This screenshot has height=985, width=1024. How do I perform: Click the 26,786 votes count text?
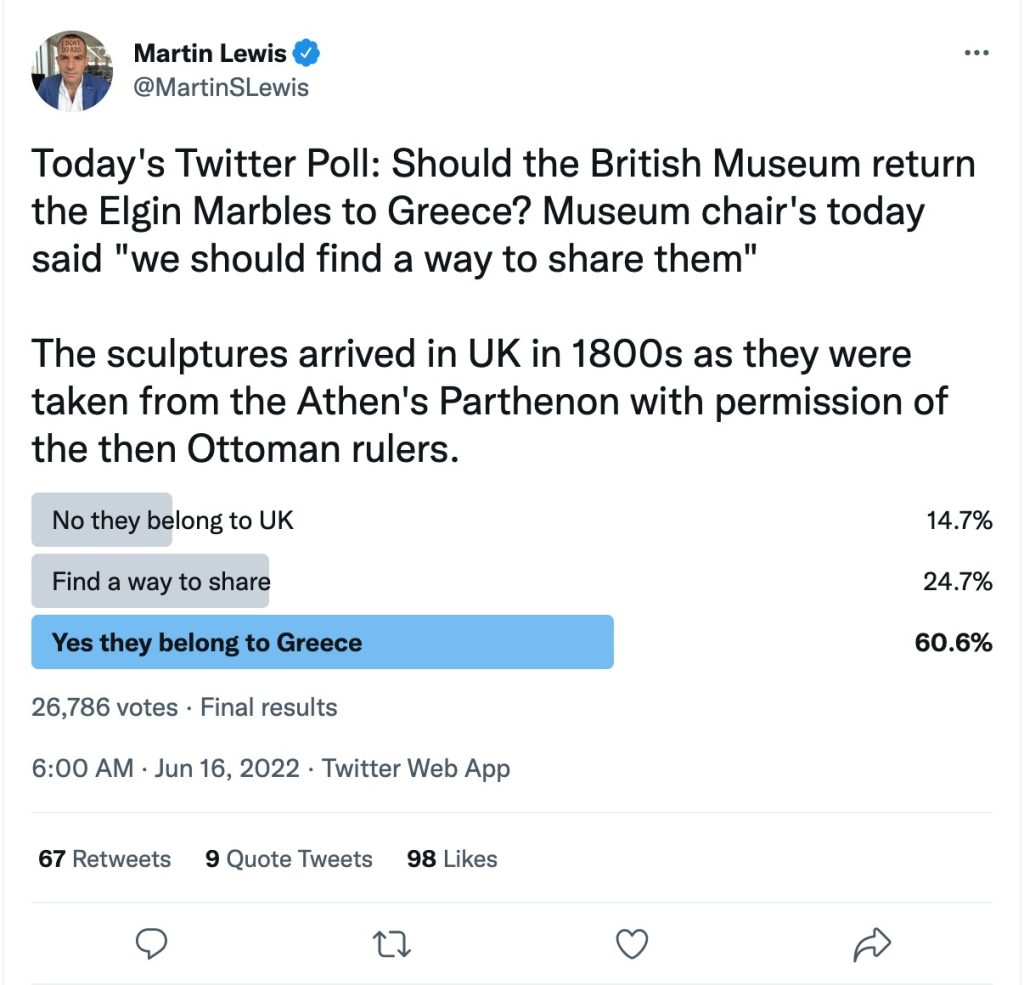click(104, 708)
